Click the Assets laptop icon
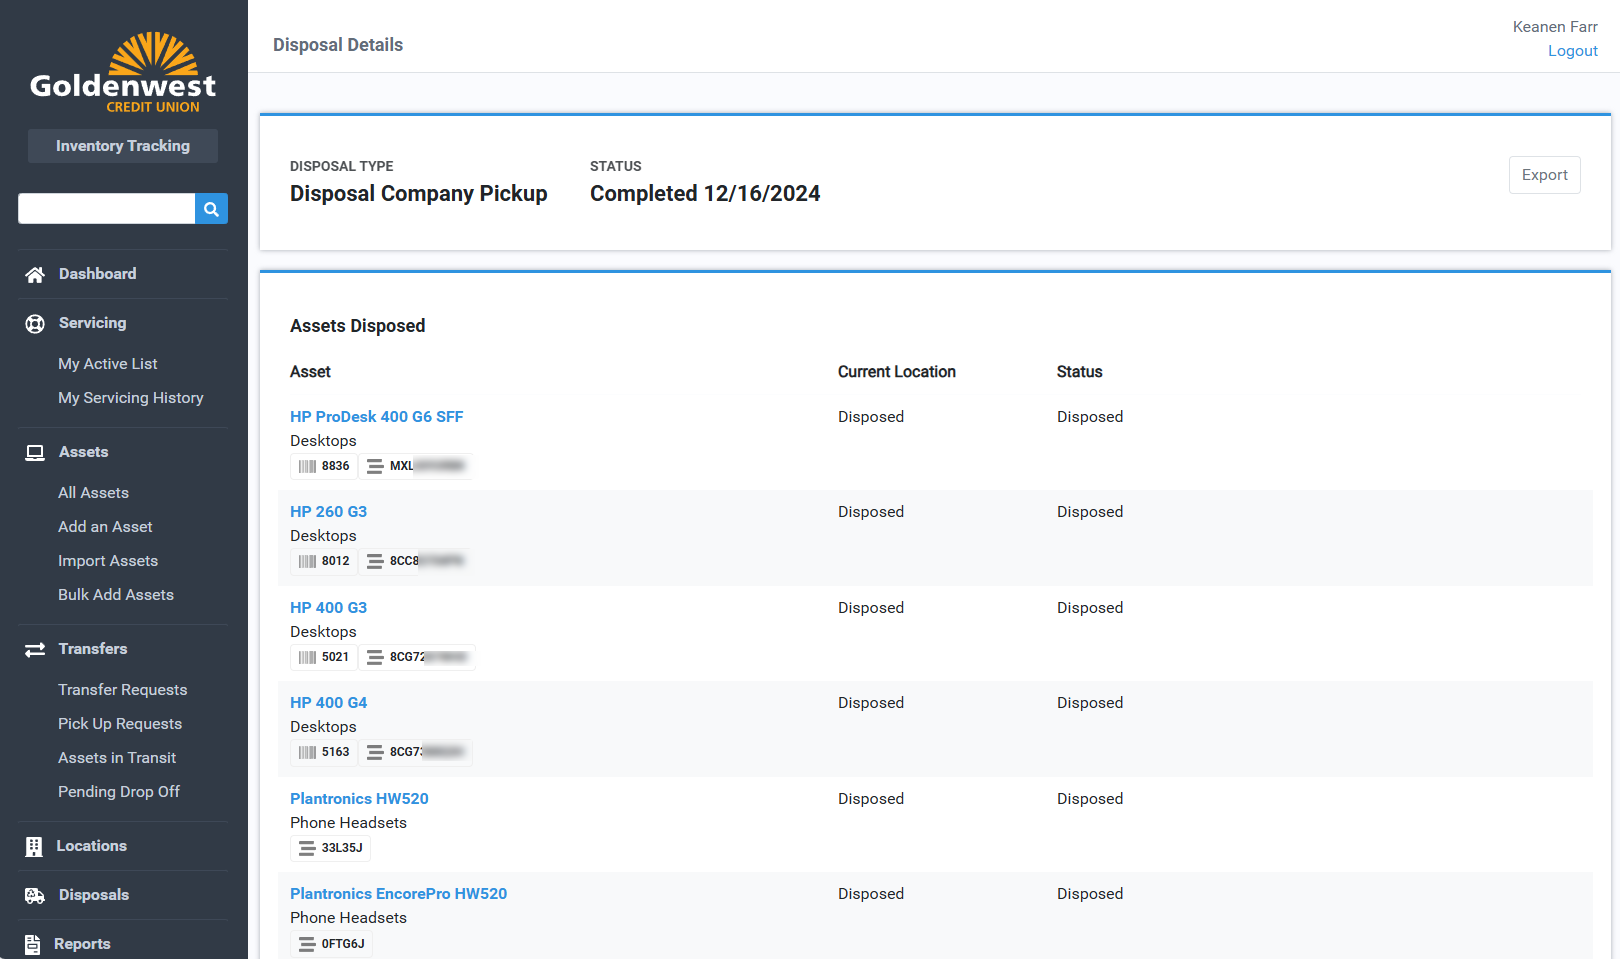The width and height of the screenshot is (1620, 959). click(35, 453)
